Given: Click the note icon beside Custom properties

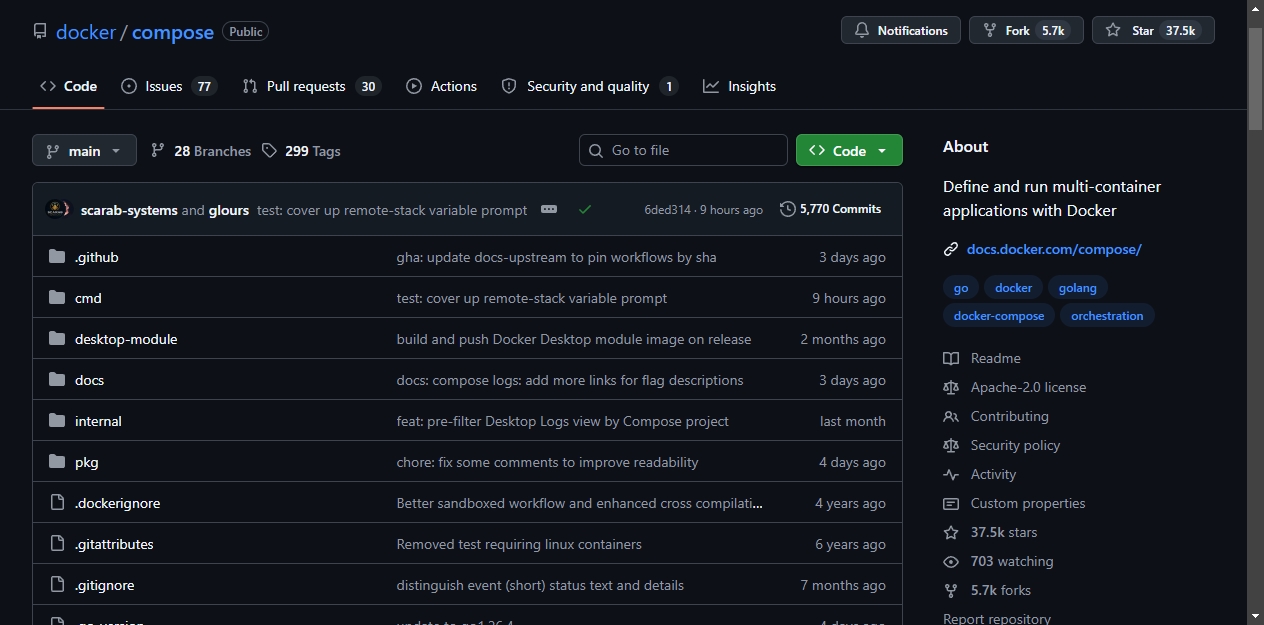Looking at the screenshot, I should (951, 503).
